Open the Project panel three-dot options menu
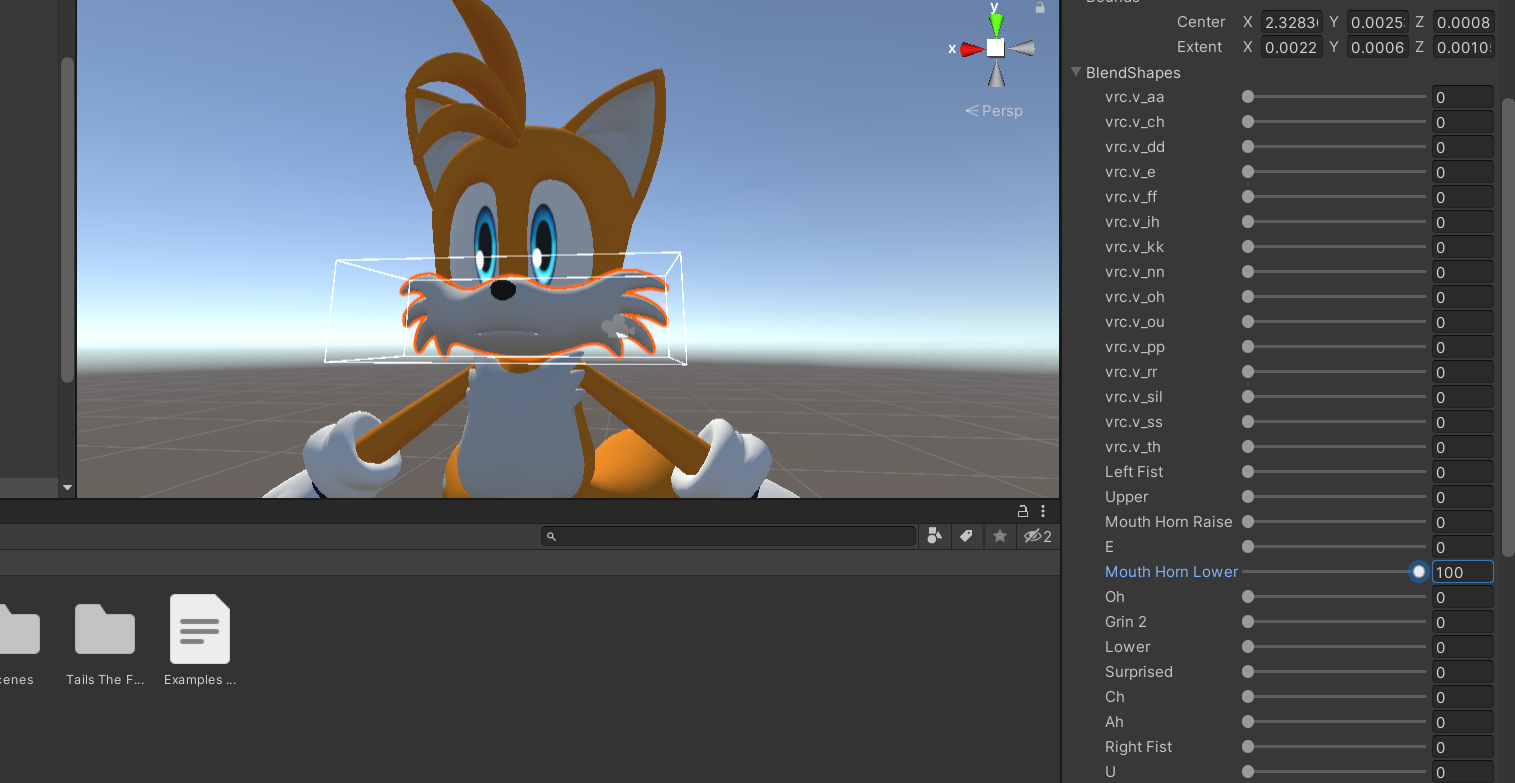The height and width of the screenshot is (783, 1515). coord(1043,511)
